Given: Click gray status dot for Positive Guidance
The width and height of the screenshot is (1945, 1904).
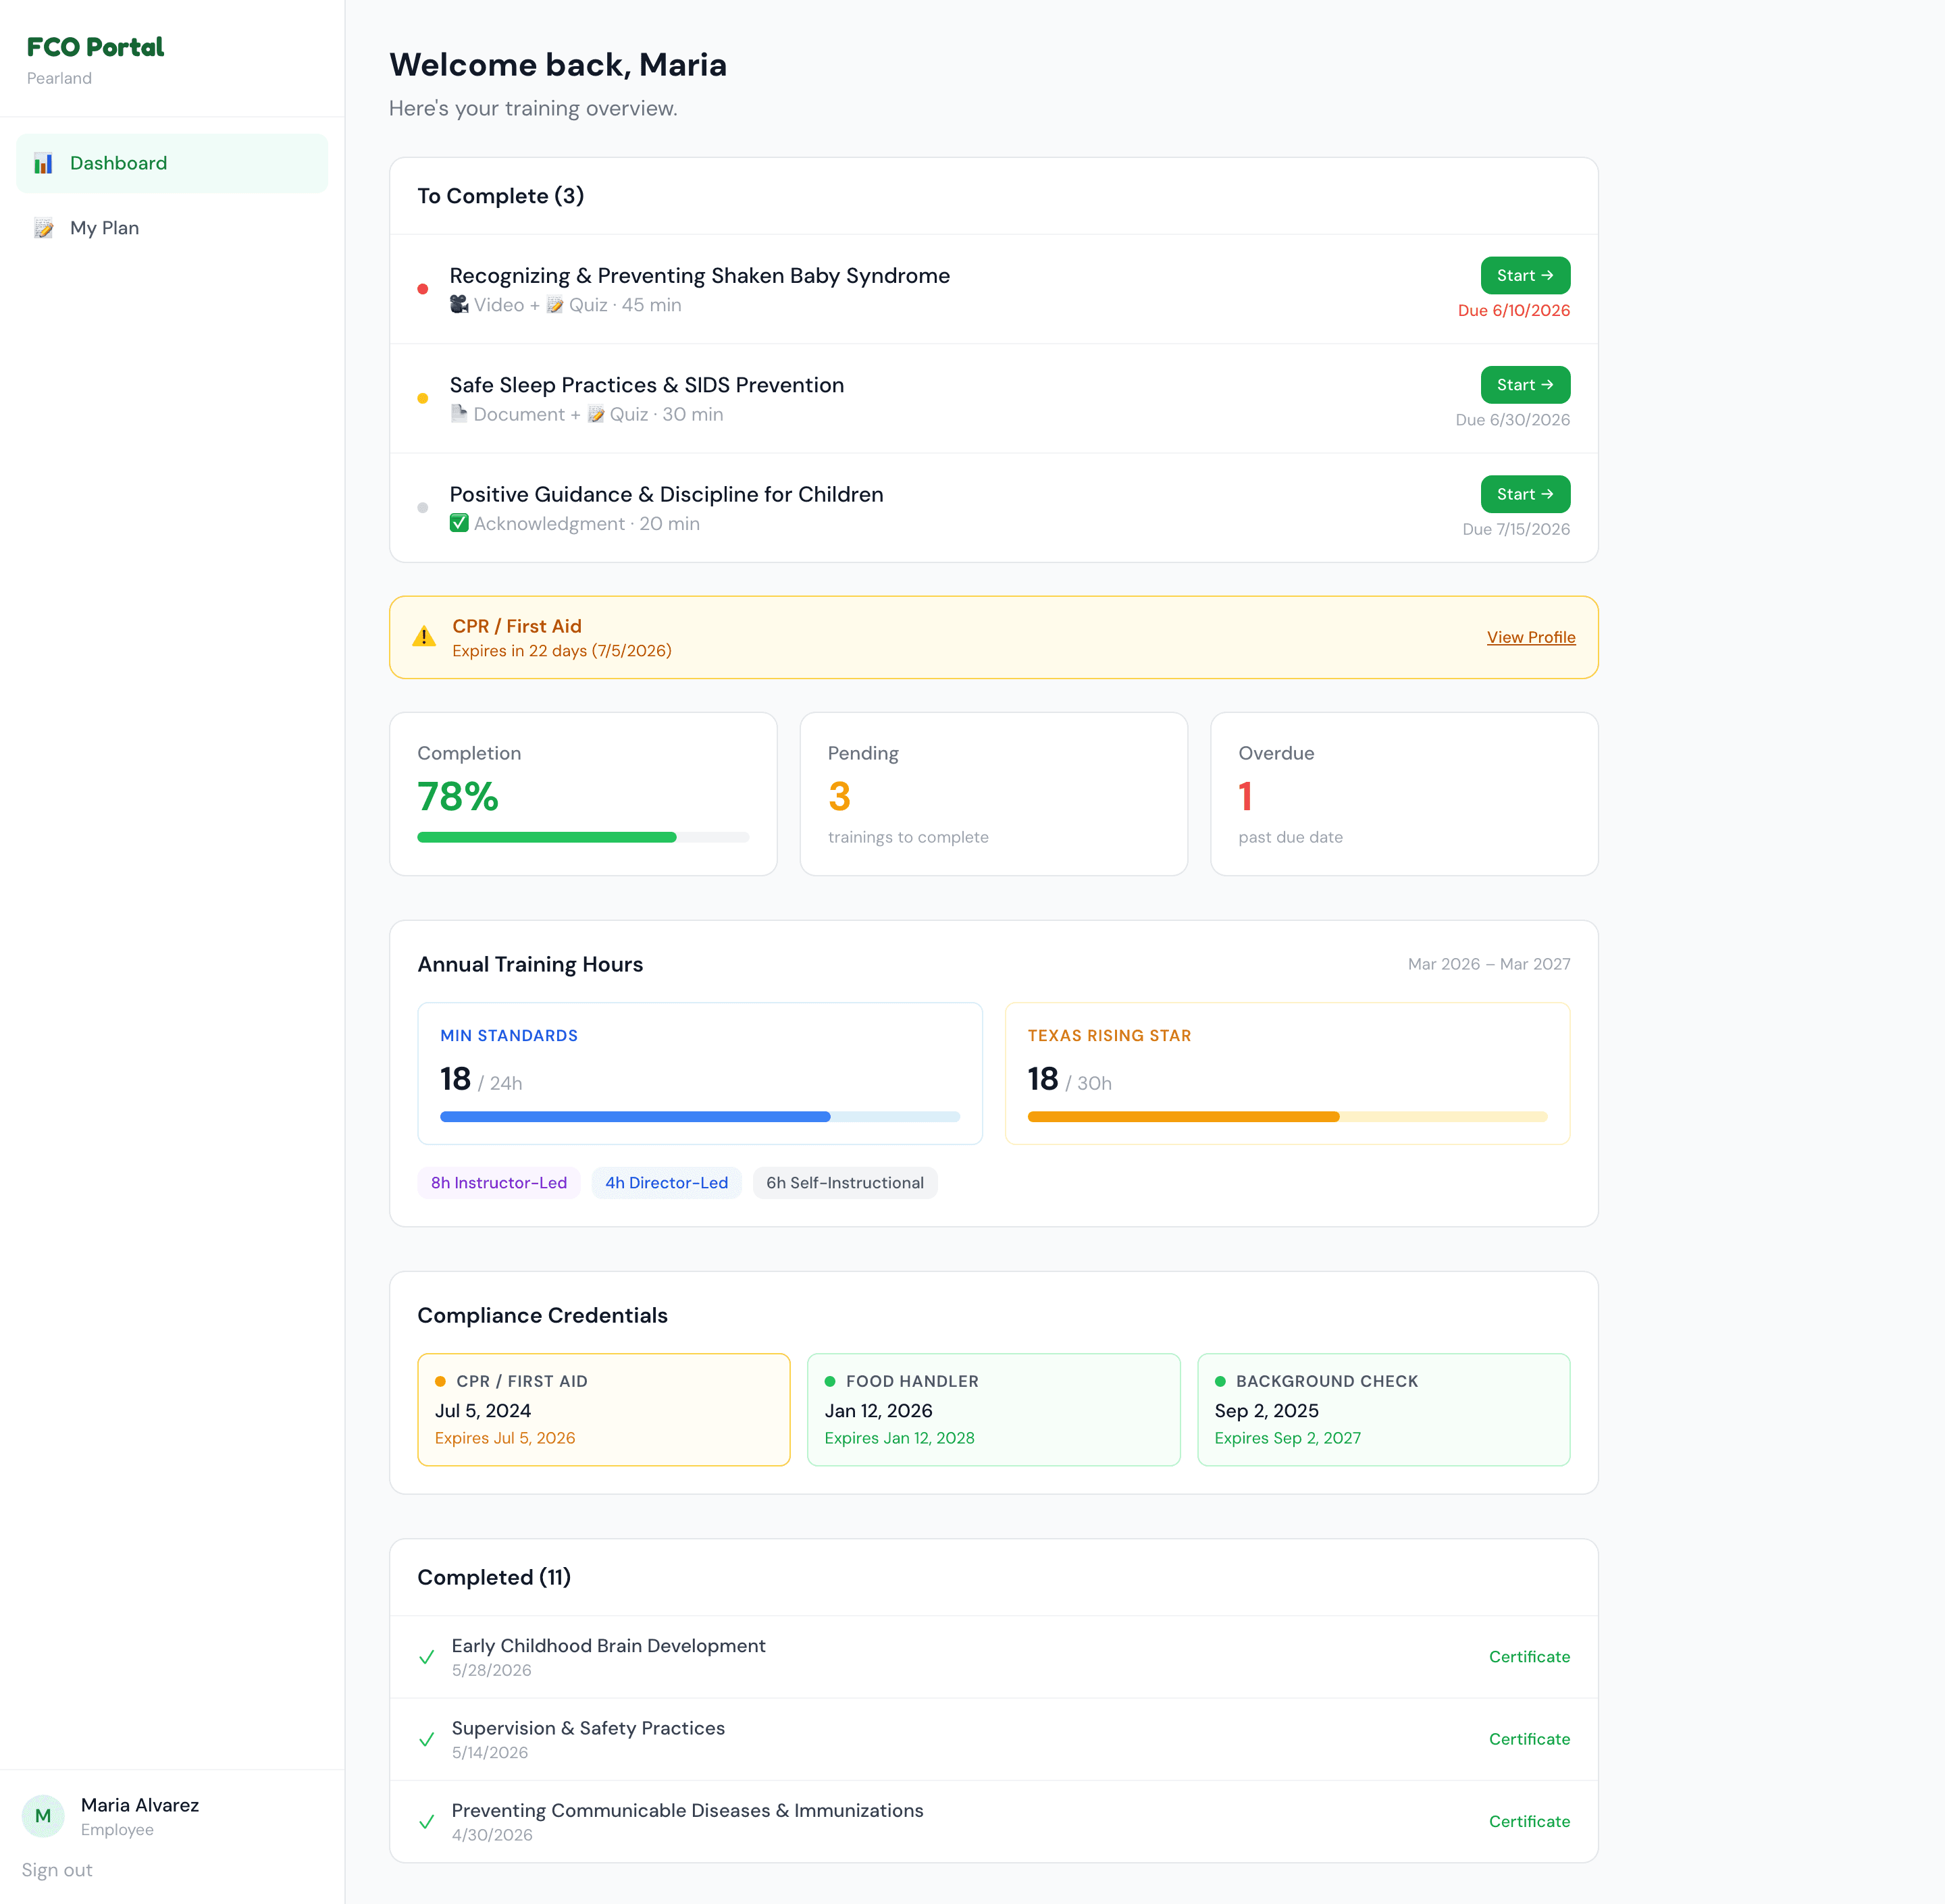Looking at the screenshot, I should tap(423, 508).
